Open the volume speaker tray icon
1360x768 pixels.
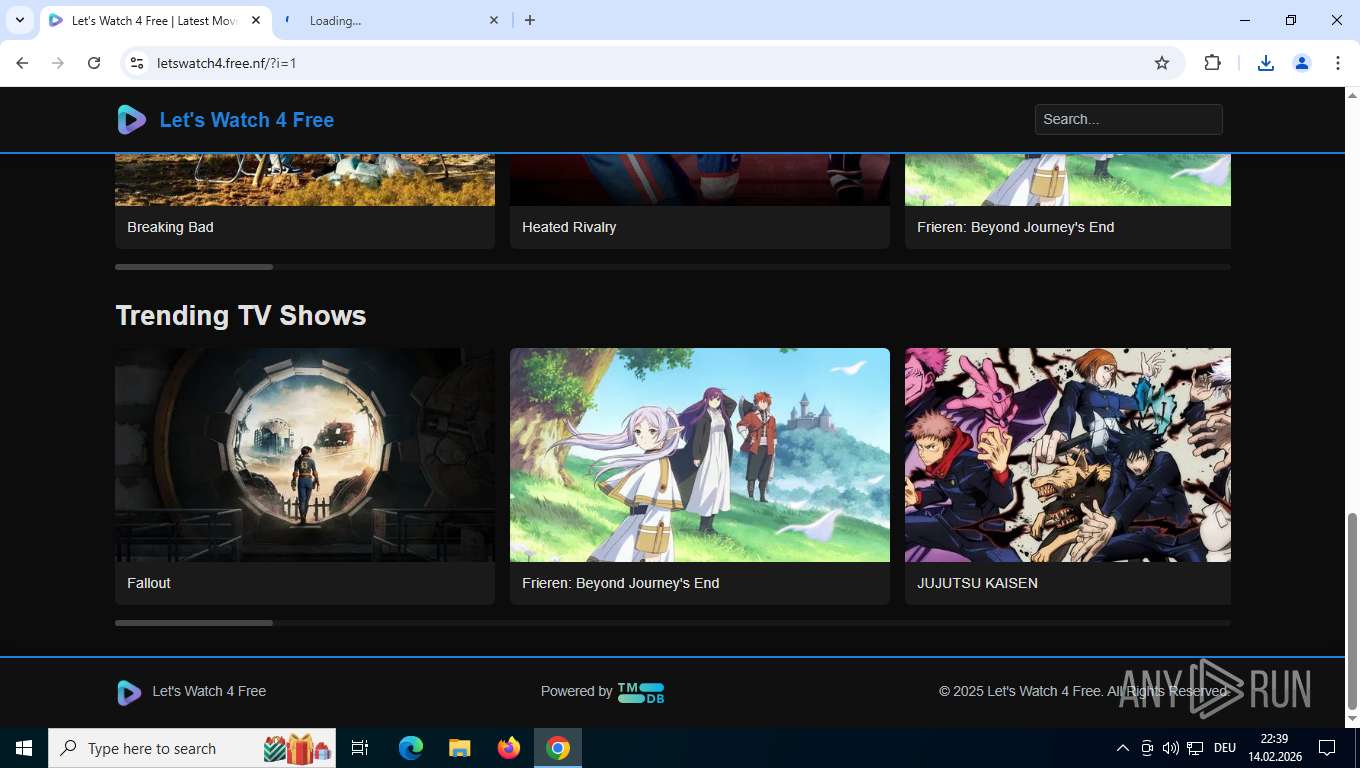1171,748
